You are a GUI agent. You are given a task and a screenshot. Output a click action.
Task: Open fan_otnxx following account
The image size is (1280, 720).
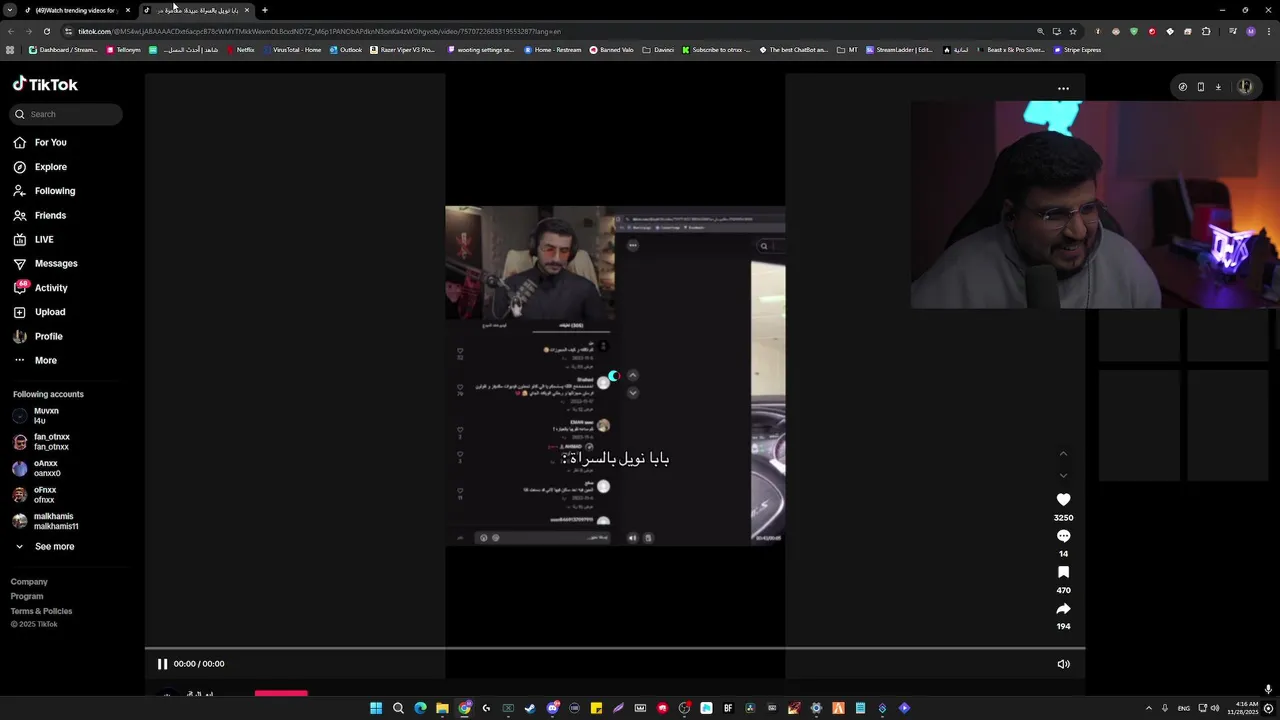[42, 442]
